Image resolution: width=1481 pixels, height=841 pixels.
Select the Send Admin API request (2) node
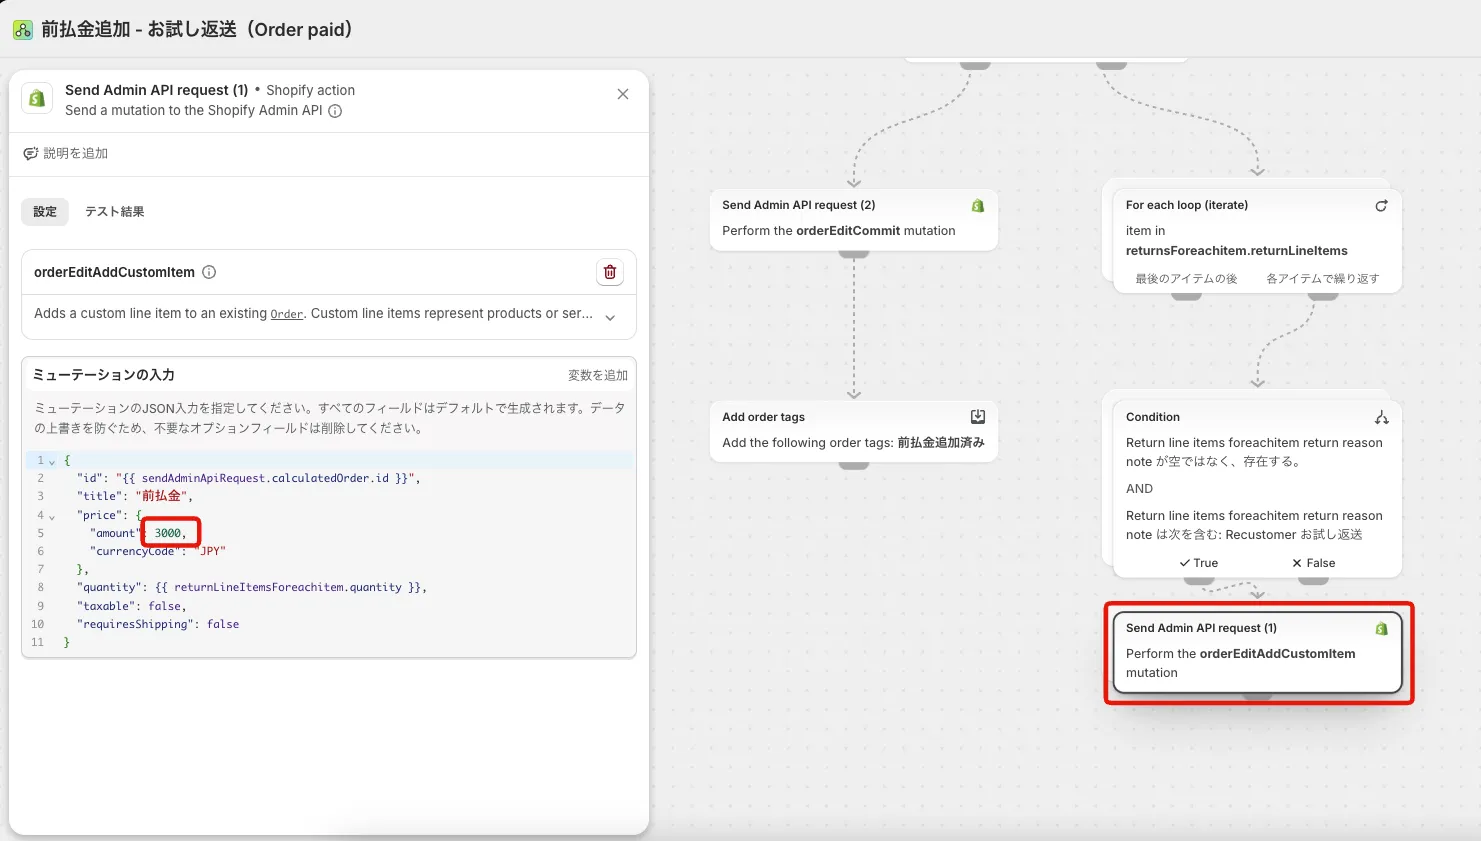coord(854,219)
